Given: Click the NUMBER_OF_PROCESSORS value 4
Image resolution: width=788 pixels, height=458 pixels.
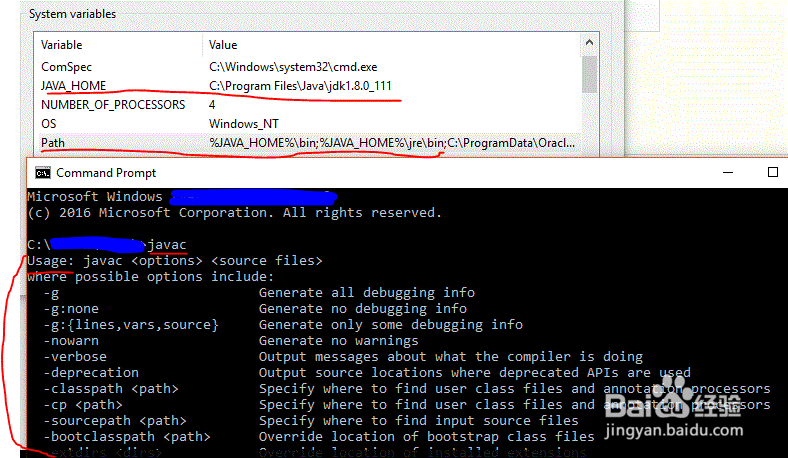Looking at the screenshot, I should coord(212,105).
